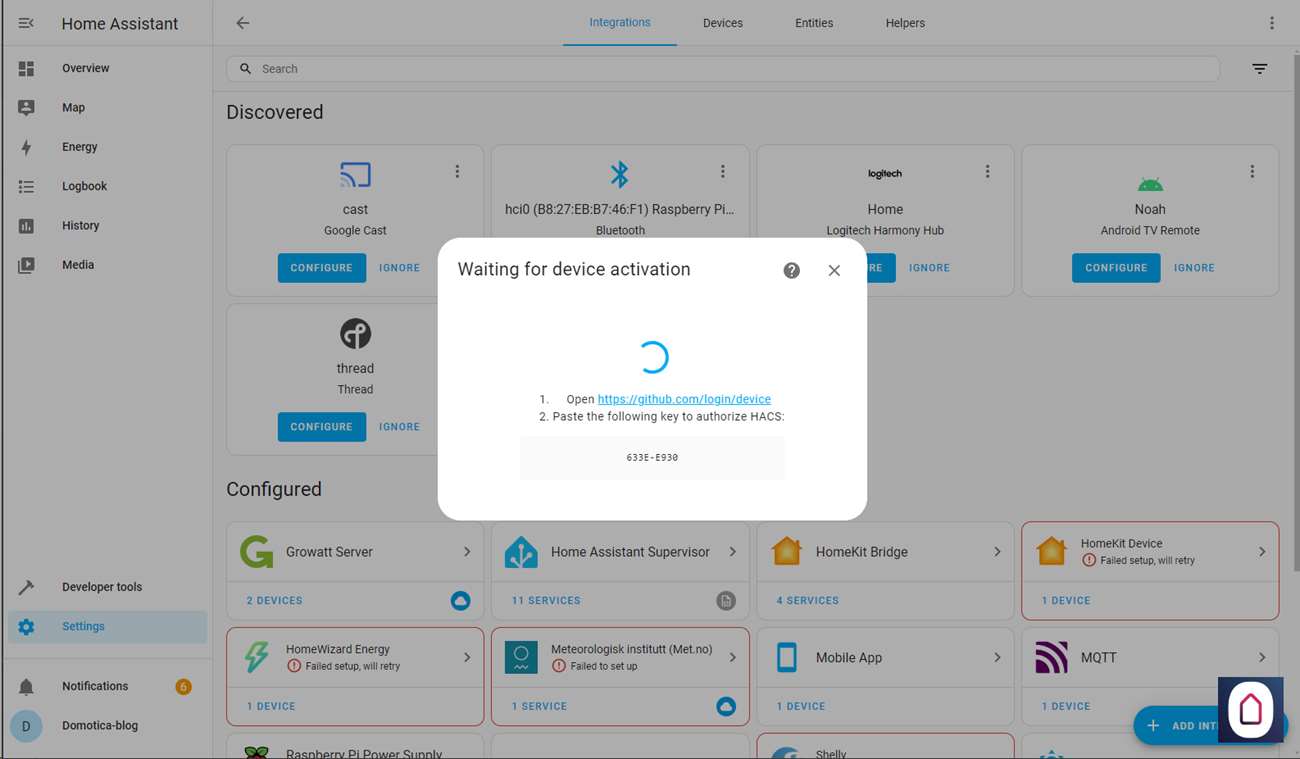
Task: Select the HACS key 633E-E930
Action: point(652,457)
